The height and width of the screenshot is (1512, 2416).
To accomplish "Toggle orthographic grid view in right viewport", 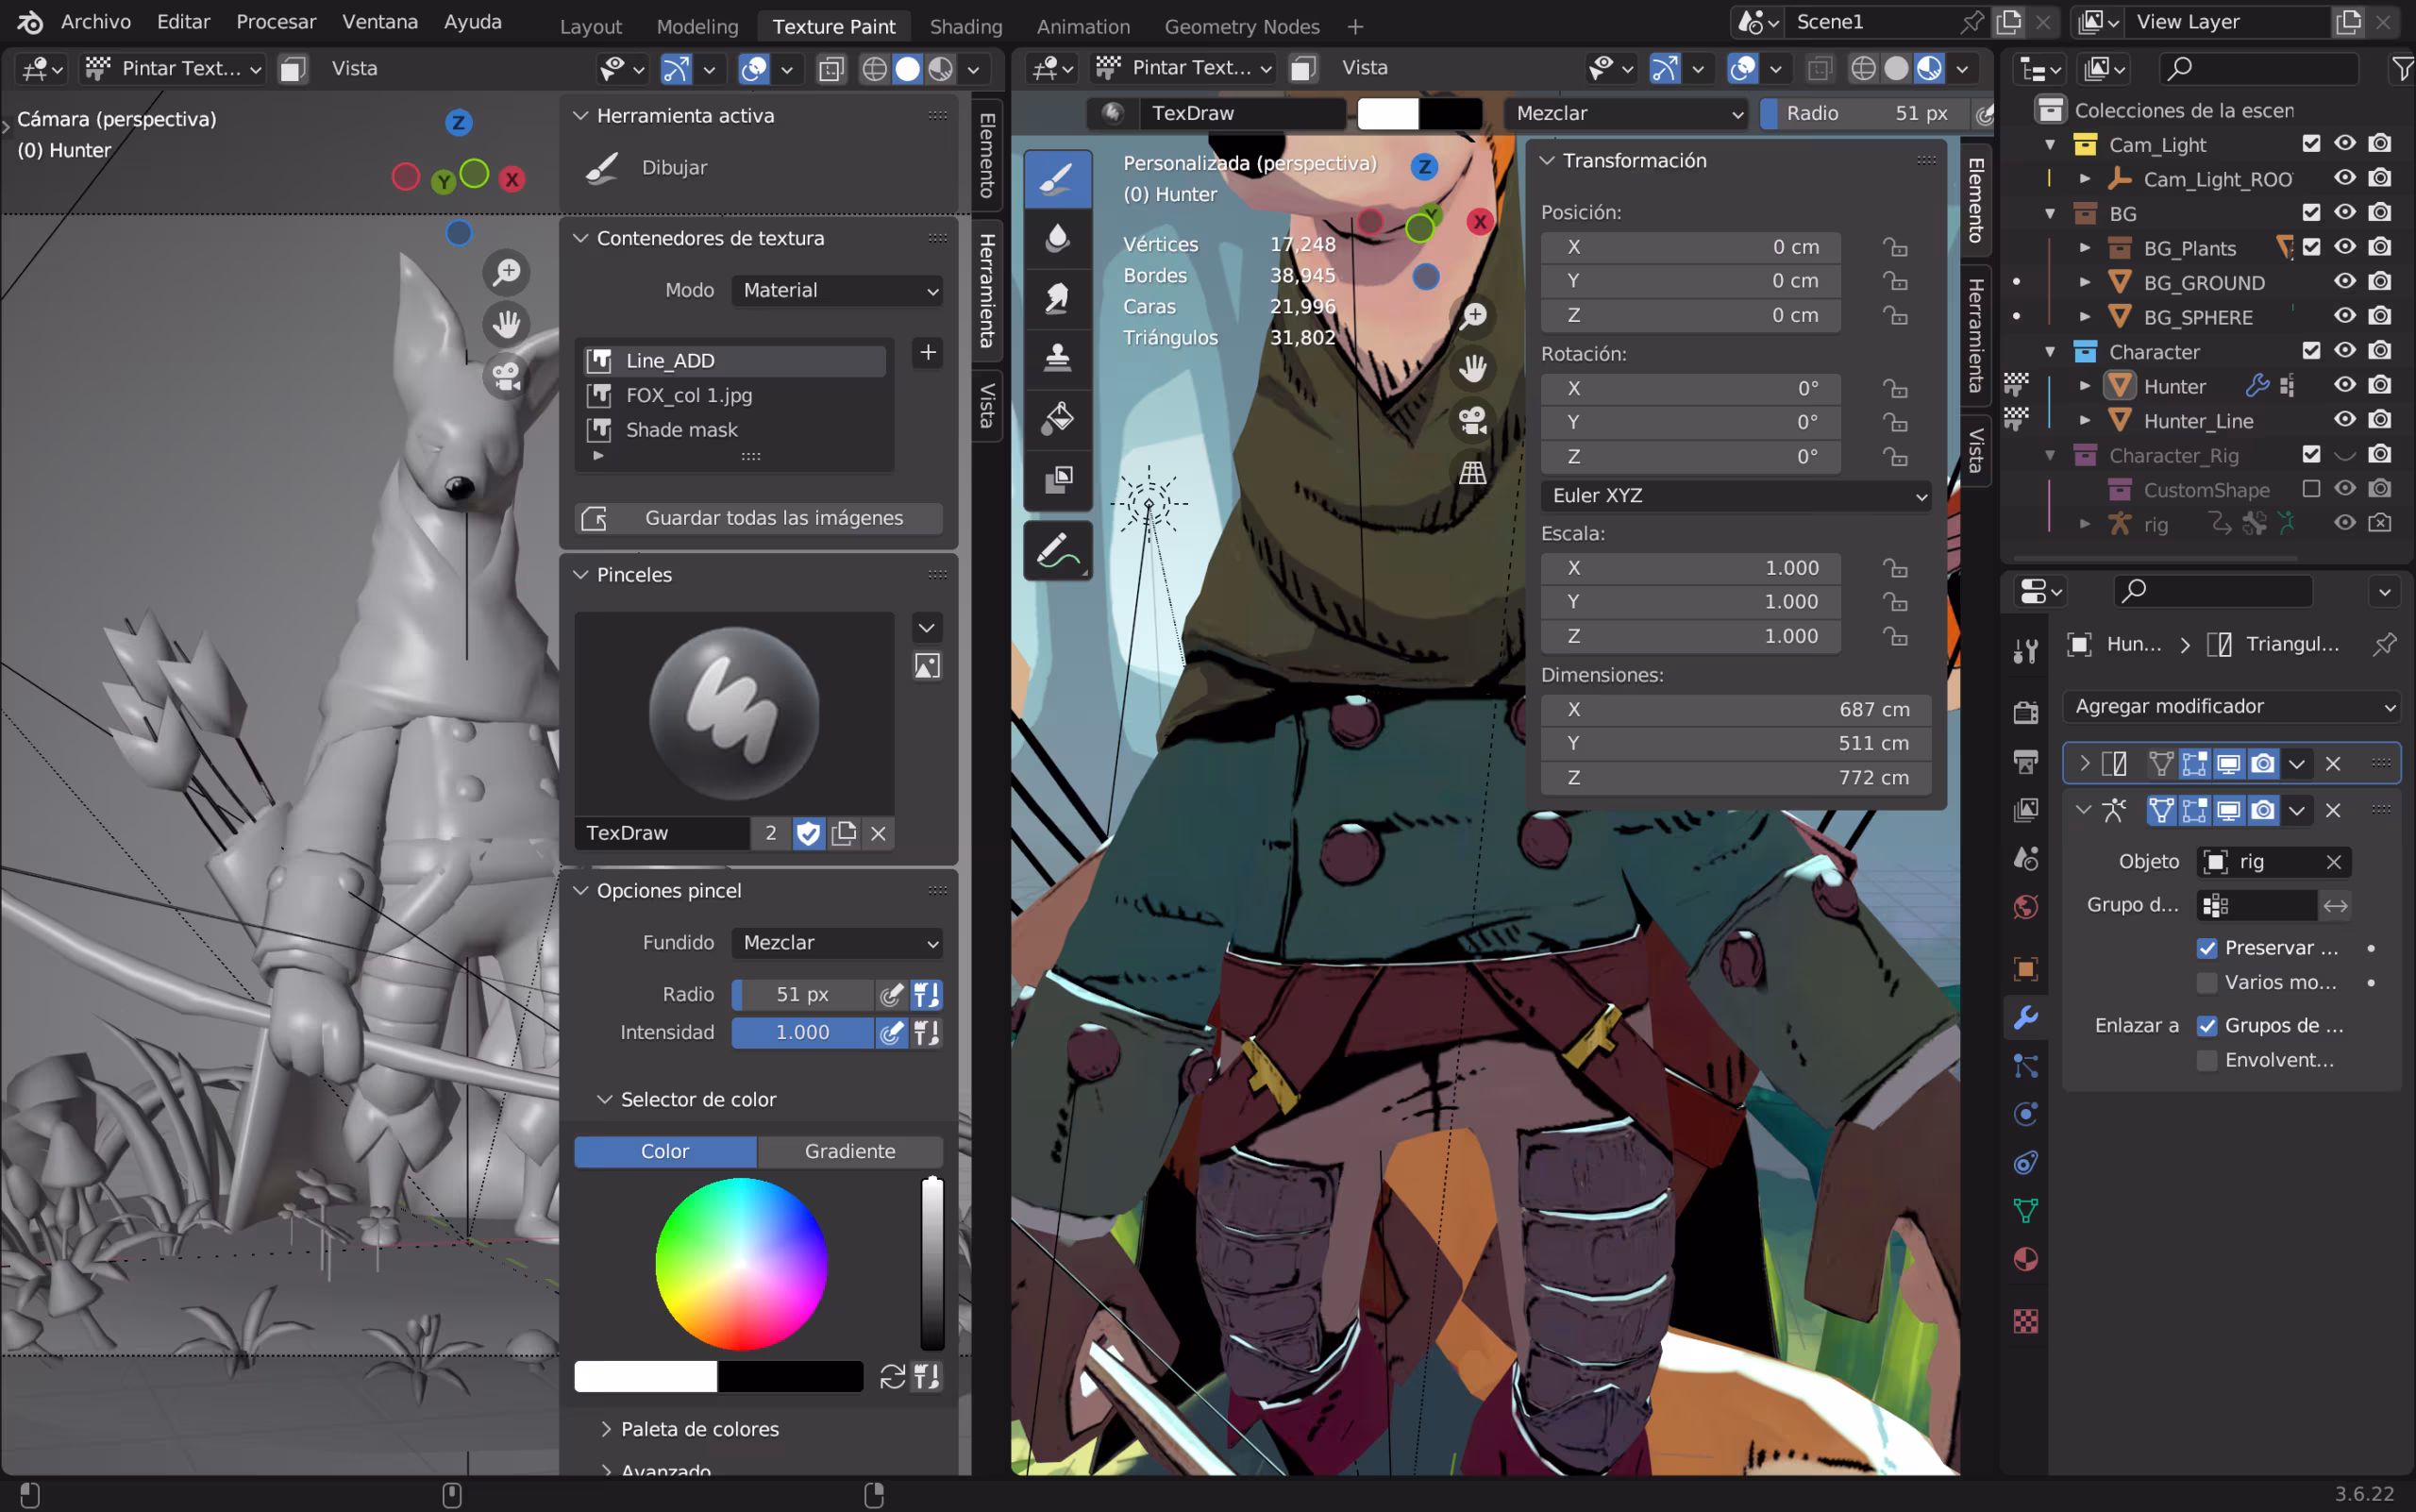I will click(1472, 472).
